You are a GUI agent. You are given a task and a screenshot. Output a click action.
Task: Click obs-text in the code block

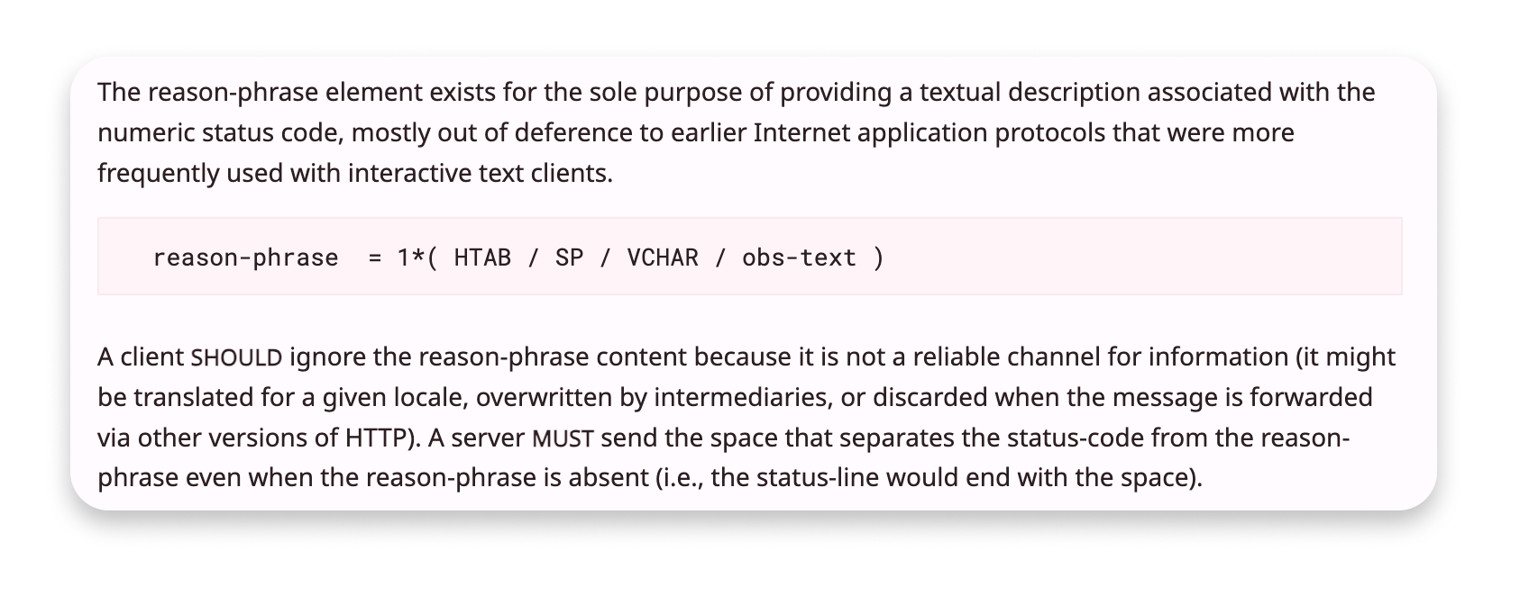(x=799, y=258)
